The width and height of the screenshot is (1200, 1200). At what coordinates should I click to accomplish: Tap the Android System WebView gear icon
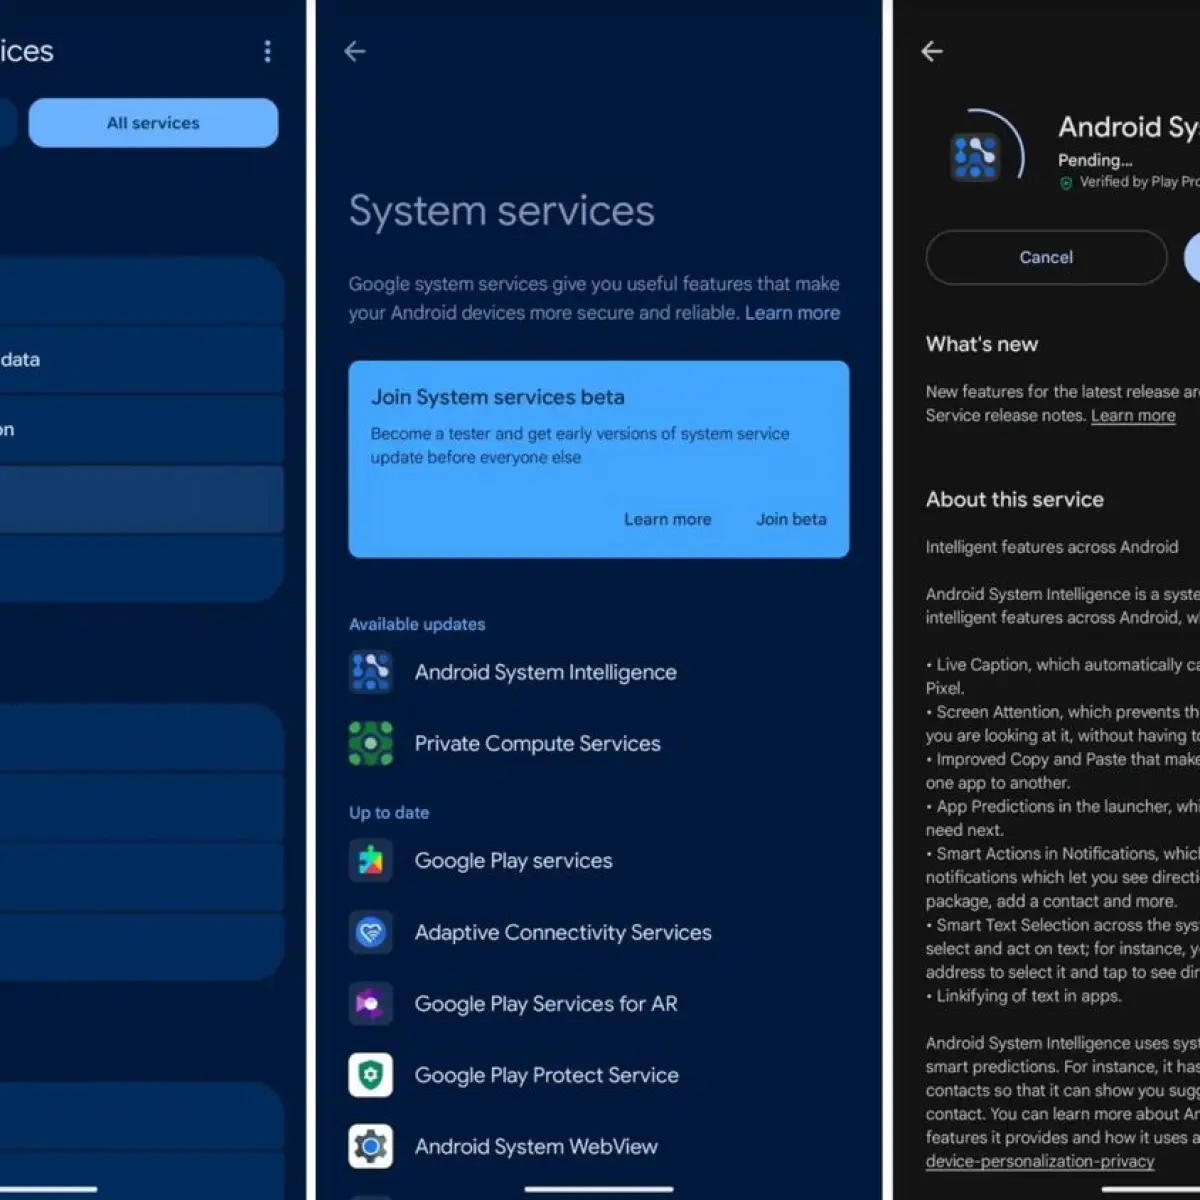[x=371, y=1147]
